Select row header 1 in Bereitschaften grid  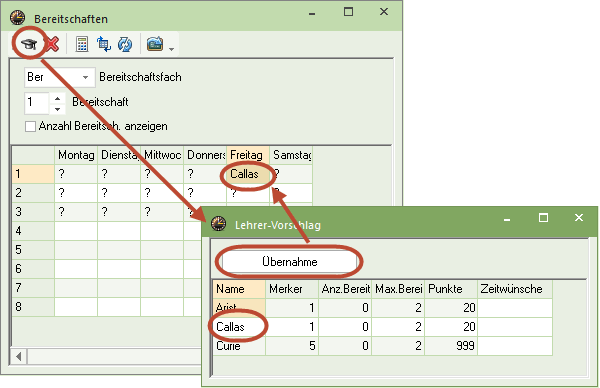(x=33, y=174)
